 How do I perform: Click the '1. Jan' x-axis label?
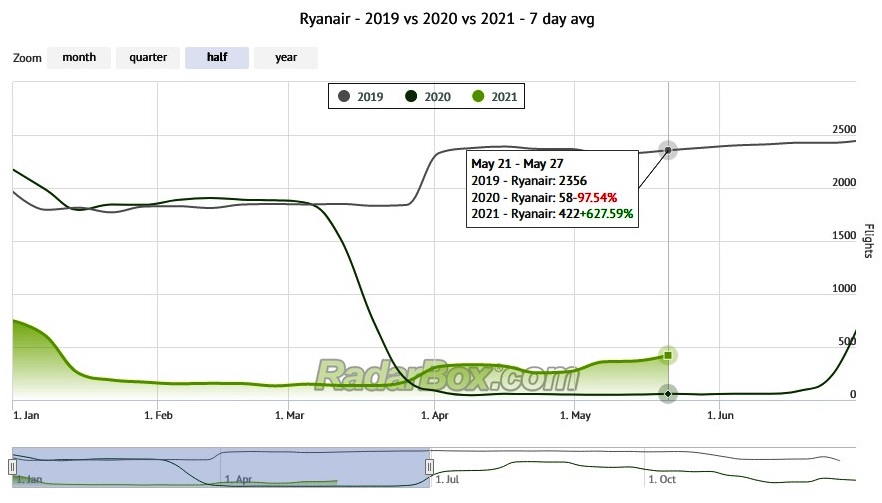[26, 415]
